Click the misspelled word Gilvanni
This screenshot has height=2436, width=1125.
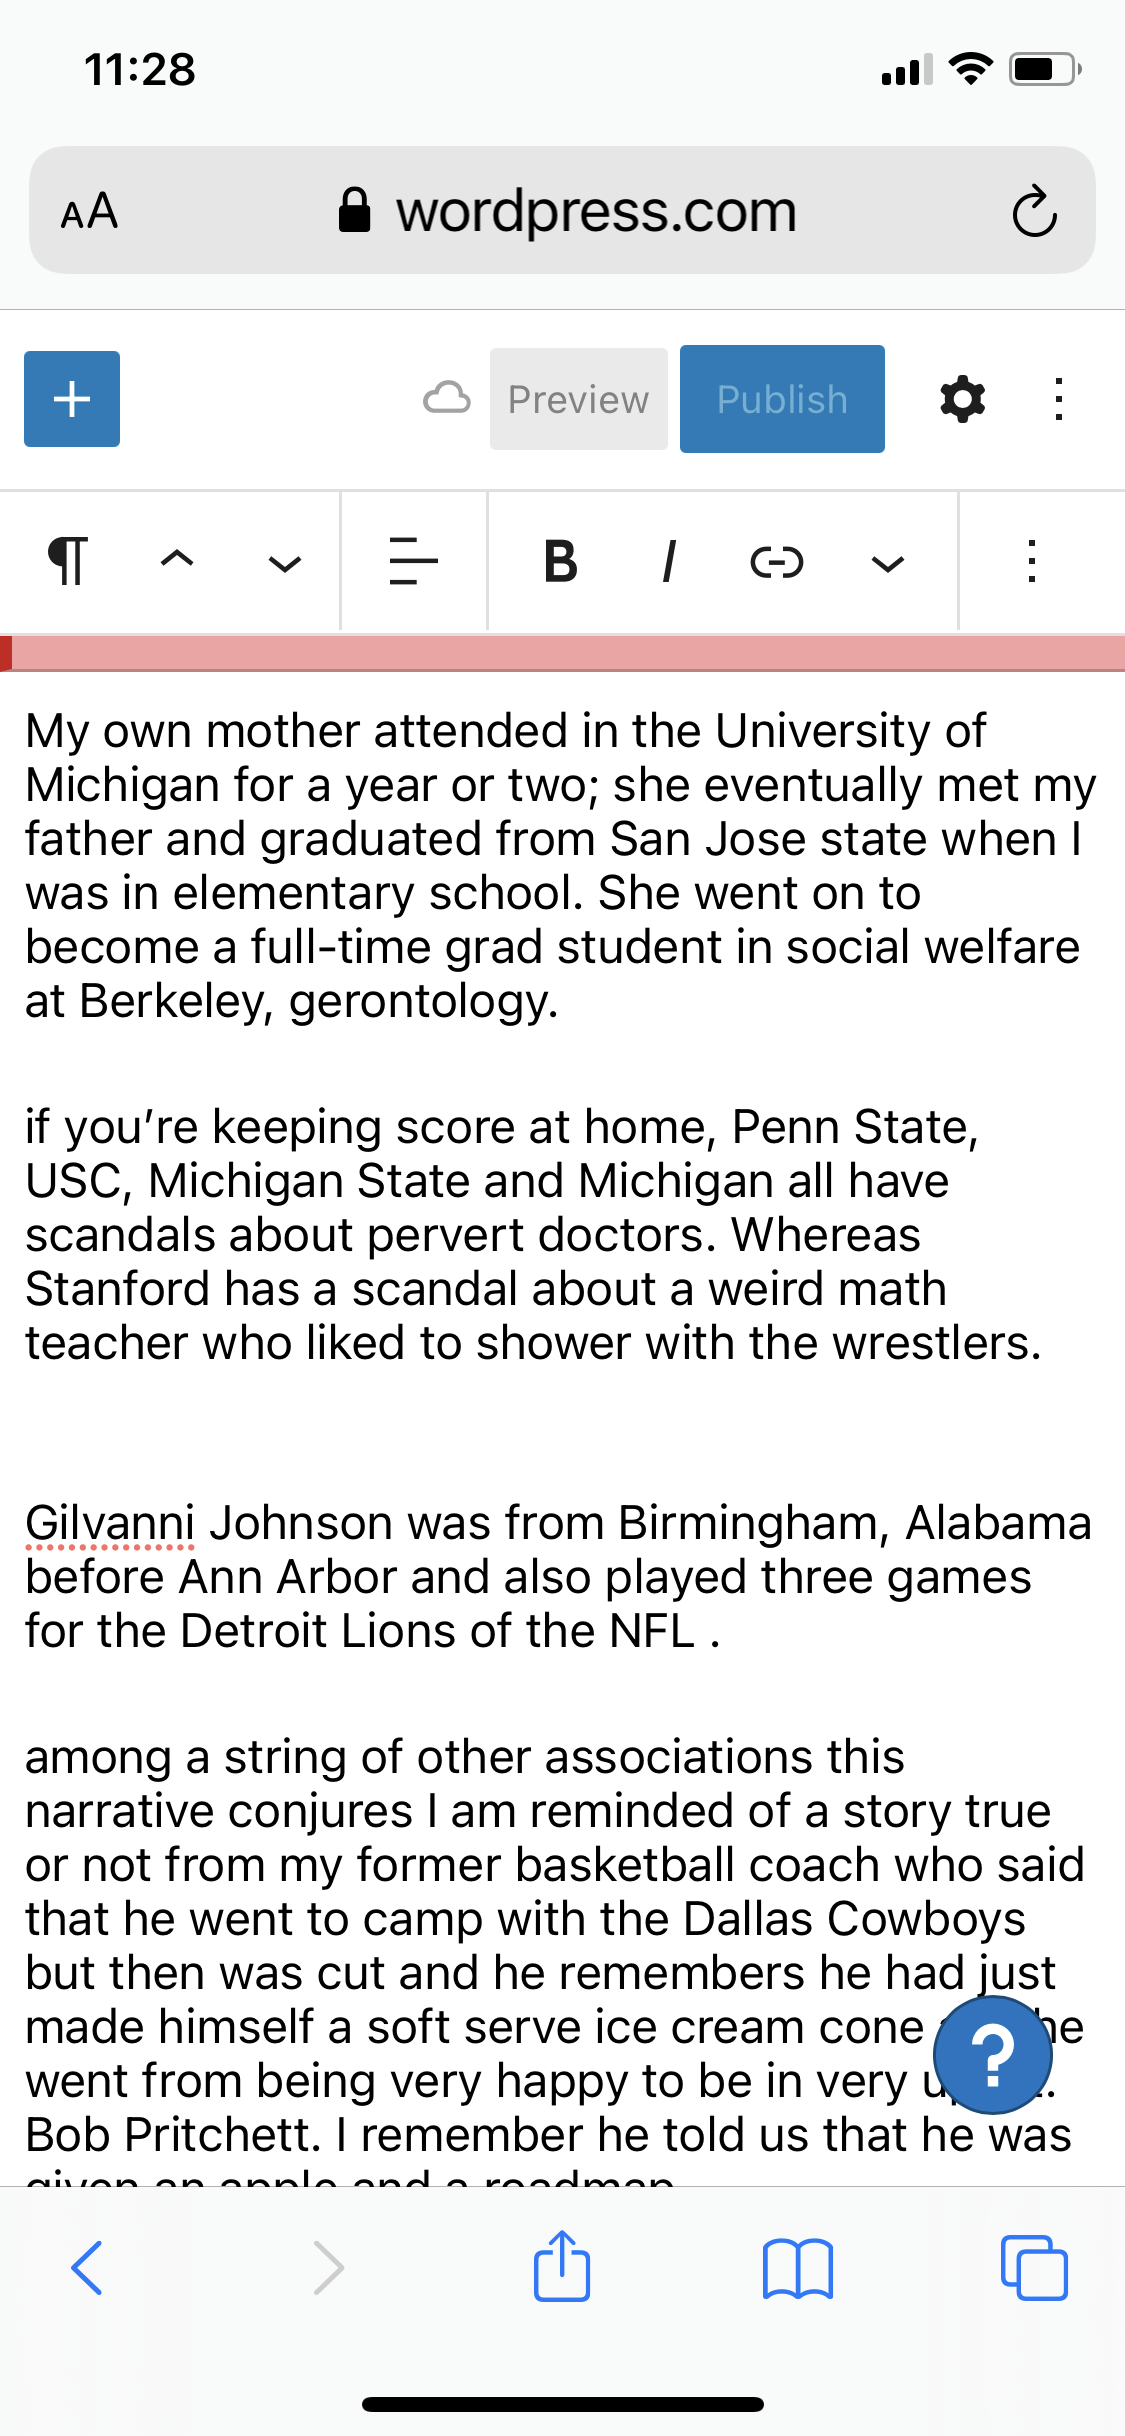pos(109,1523)
